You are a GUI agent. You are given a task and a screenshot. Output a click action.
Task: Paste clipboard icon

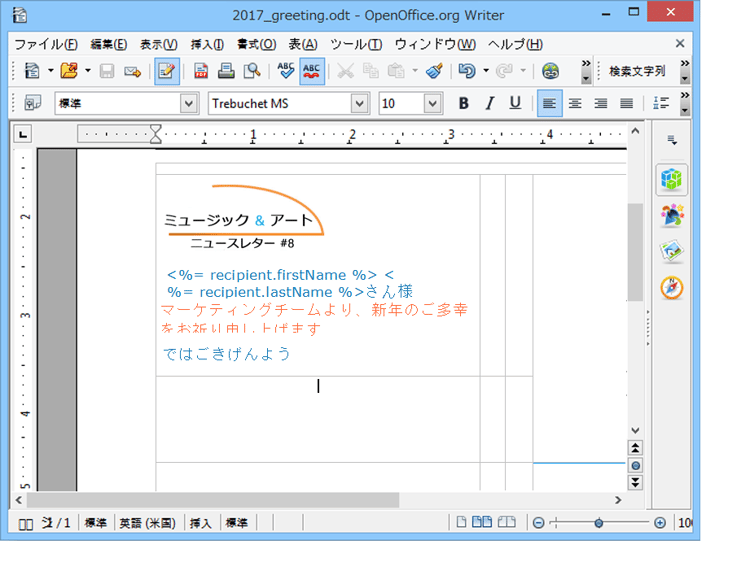[396, 71]
